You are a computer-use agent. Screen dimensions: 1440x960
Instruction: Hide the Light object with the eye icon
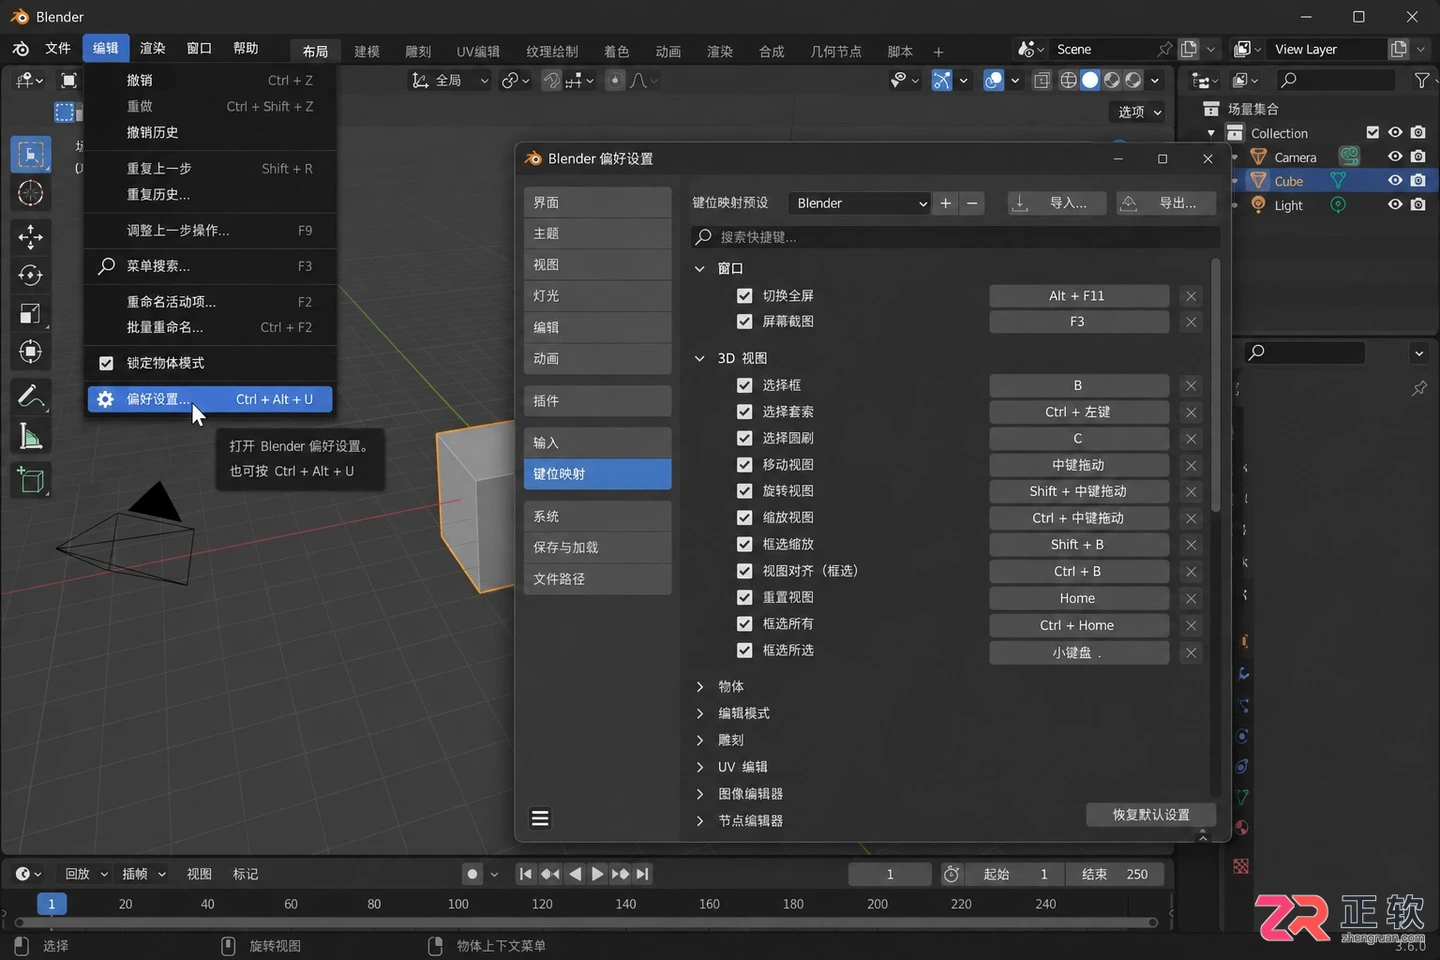1395,205
